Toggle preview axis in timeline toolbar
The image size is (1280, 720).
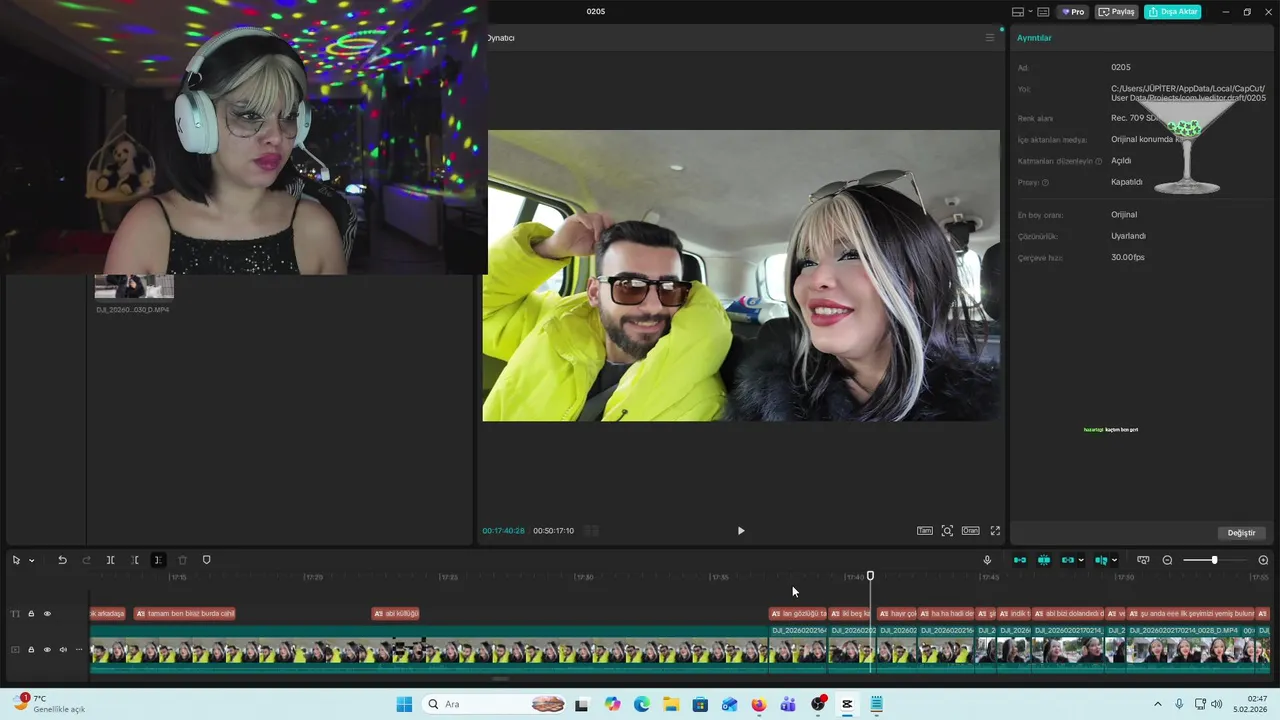(x=1101, y=560)
